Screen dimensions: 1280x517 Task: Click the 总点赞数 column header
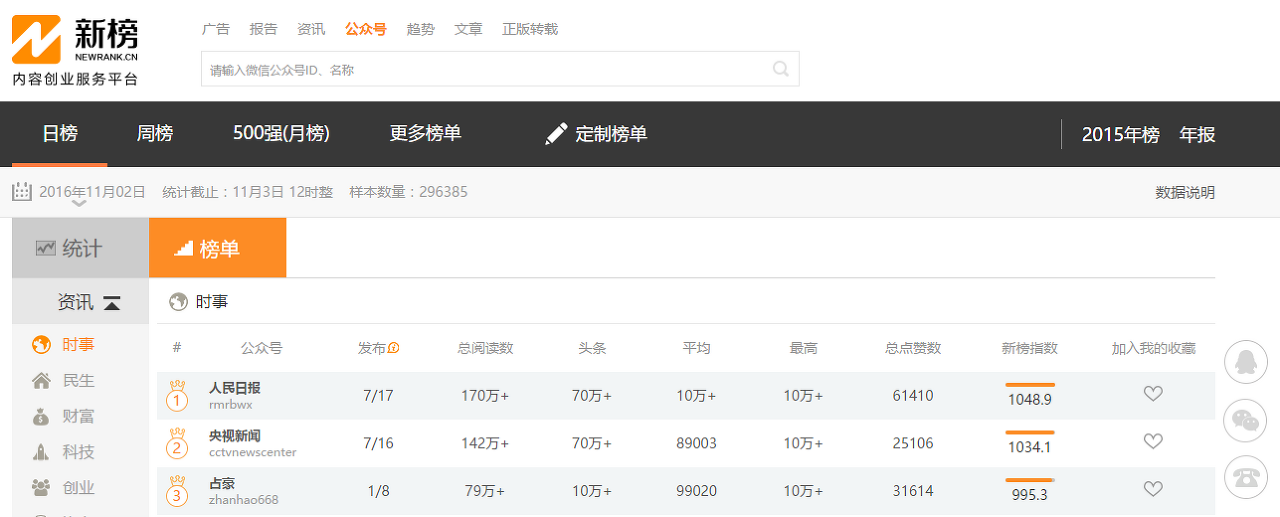click(913, 348)
